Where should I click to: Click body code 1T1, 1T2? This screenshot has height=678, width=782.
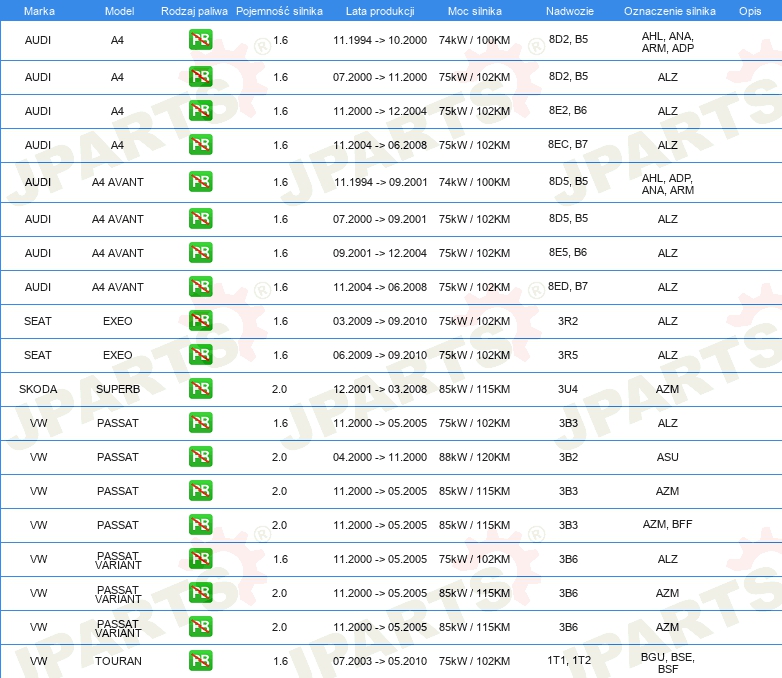coord(569,661)
